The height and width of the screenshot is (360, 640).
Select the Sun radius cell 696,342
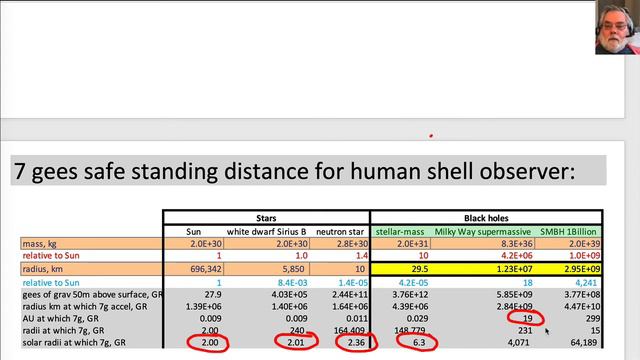(x=206, y=269)
